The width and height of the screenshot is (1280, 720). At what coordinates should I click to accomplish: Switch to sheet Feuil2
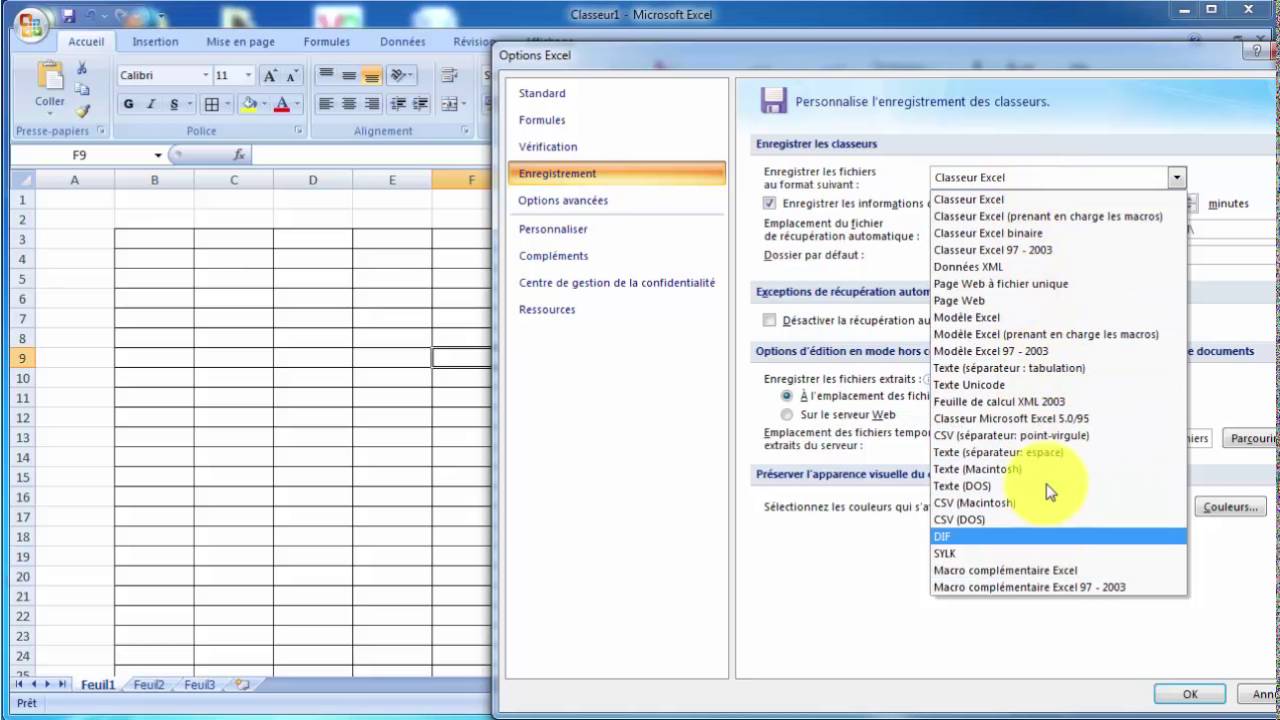(x=149, y=685)
